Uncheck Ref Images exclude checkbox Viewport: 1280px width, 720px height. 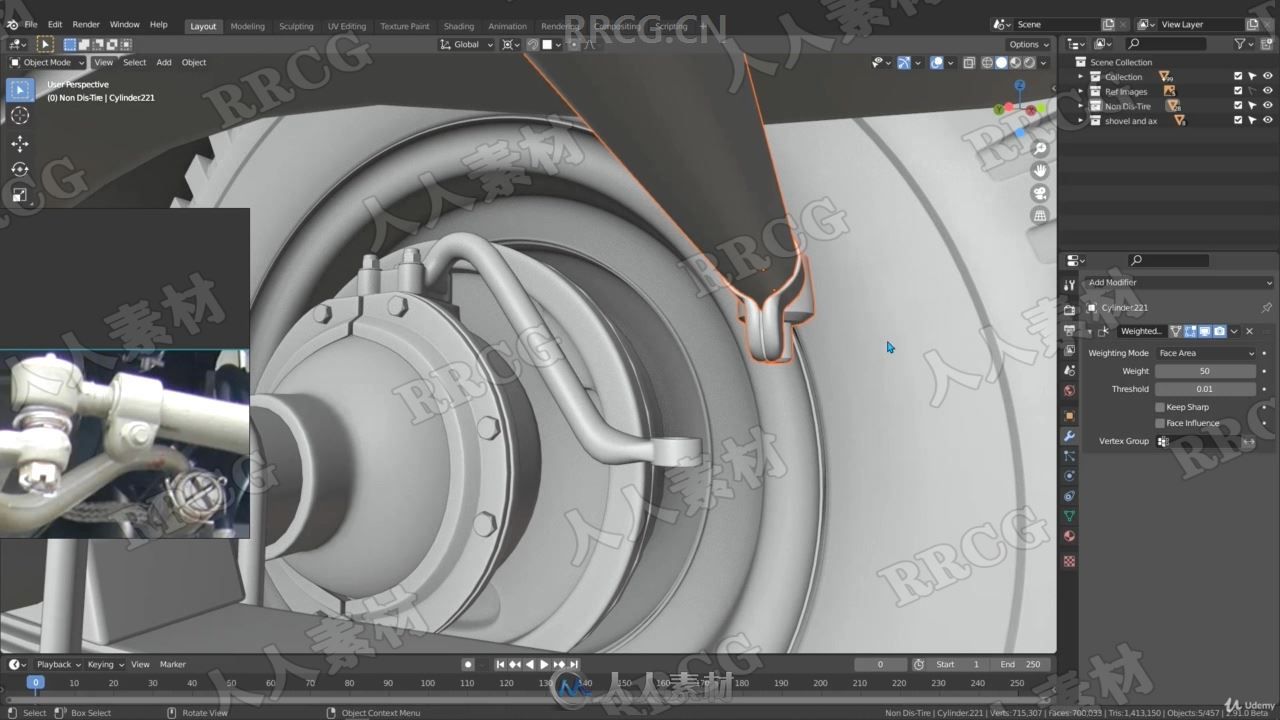point(1238,91)
